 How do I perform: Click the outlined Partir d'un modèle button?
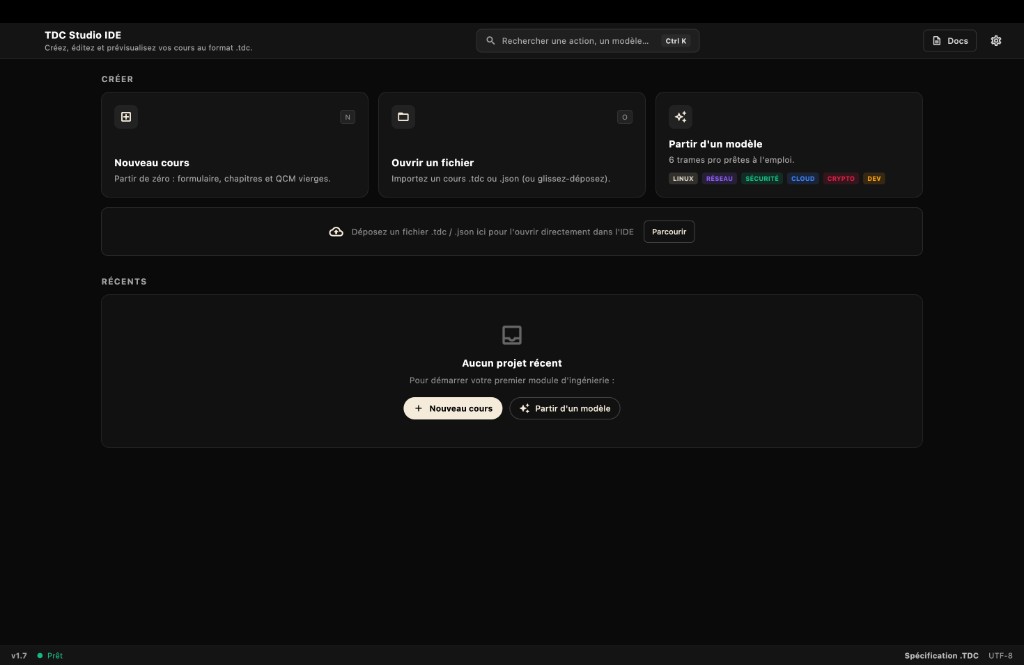(564, 408)
